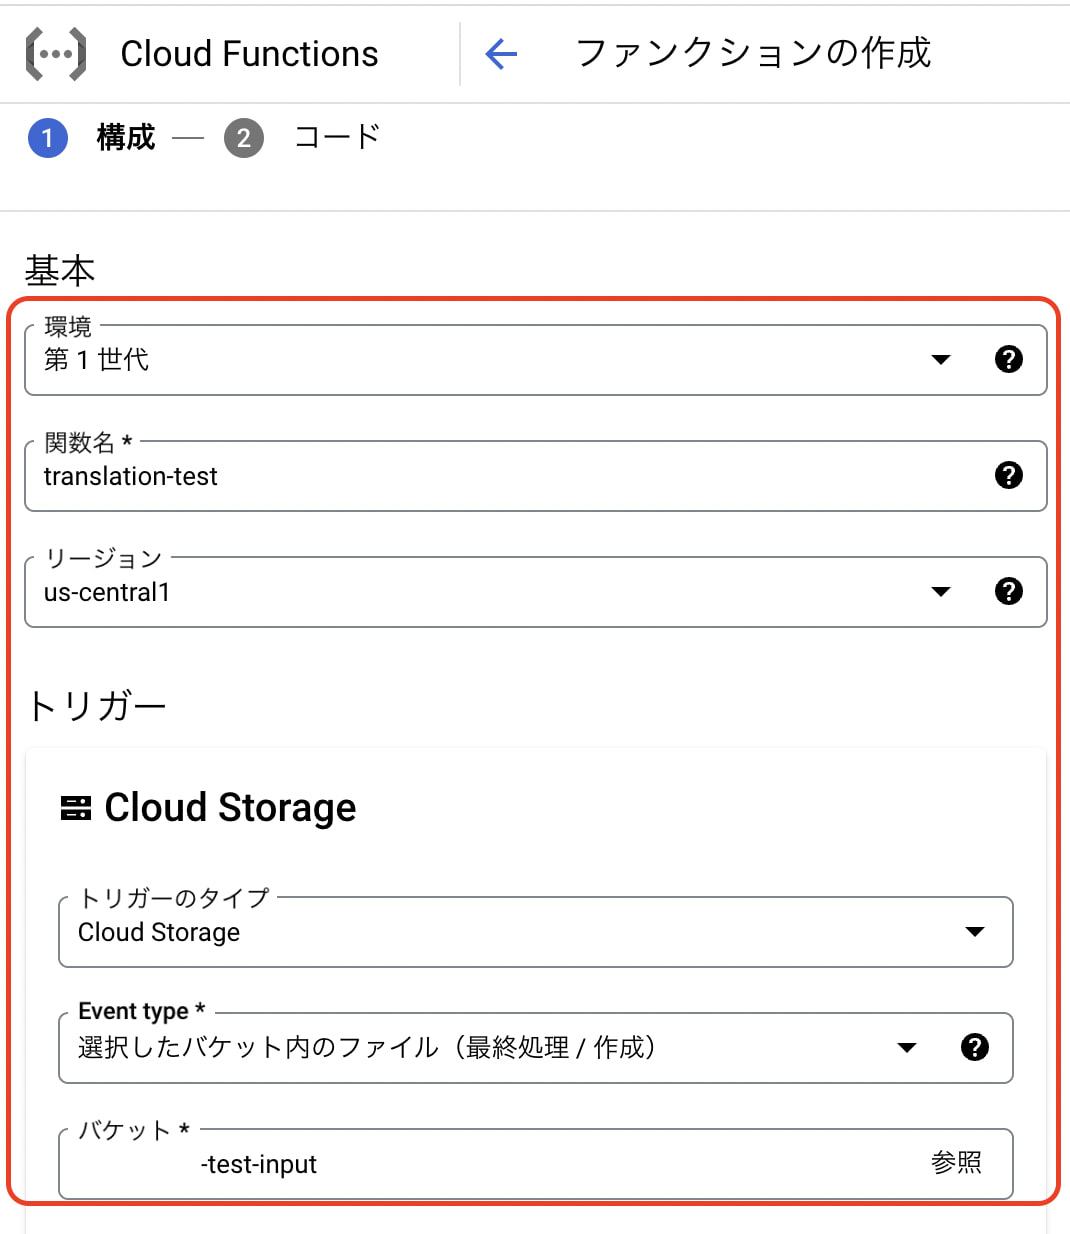Click the Cloud Storage card heading

tap(230, 807)
